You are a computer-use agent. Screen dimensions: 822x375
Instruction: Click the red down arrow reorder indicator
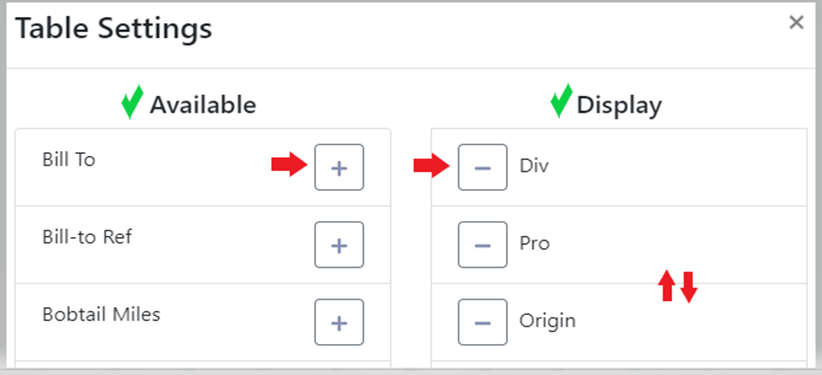(688, 287)
